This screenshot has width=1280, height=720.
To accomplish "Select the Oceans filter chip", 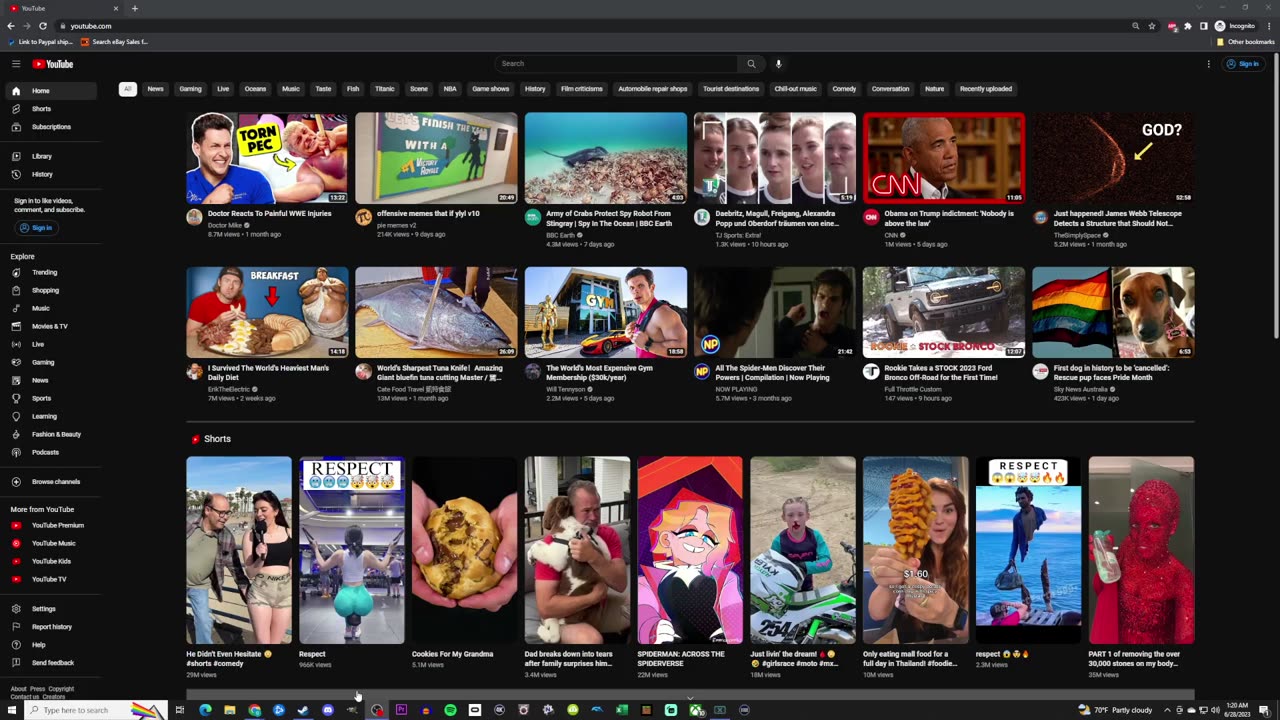I will [x=255, y=89].
